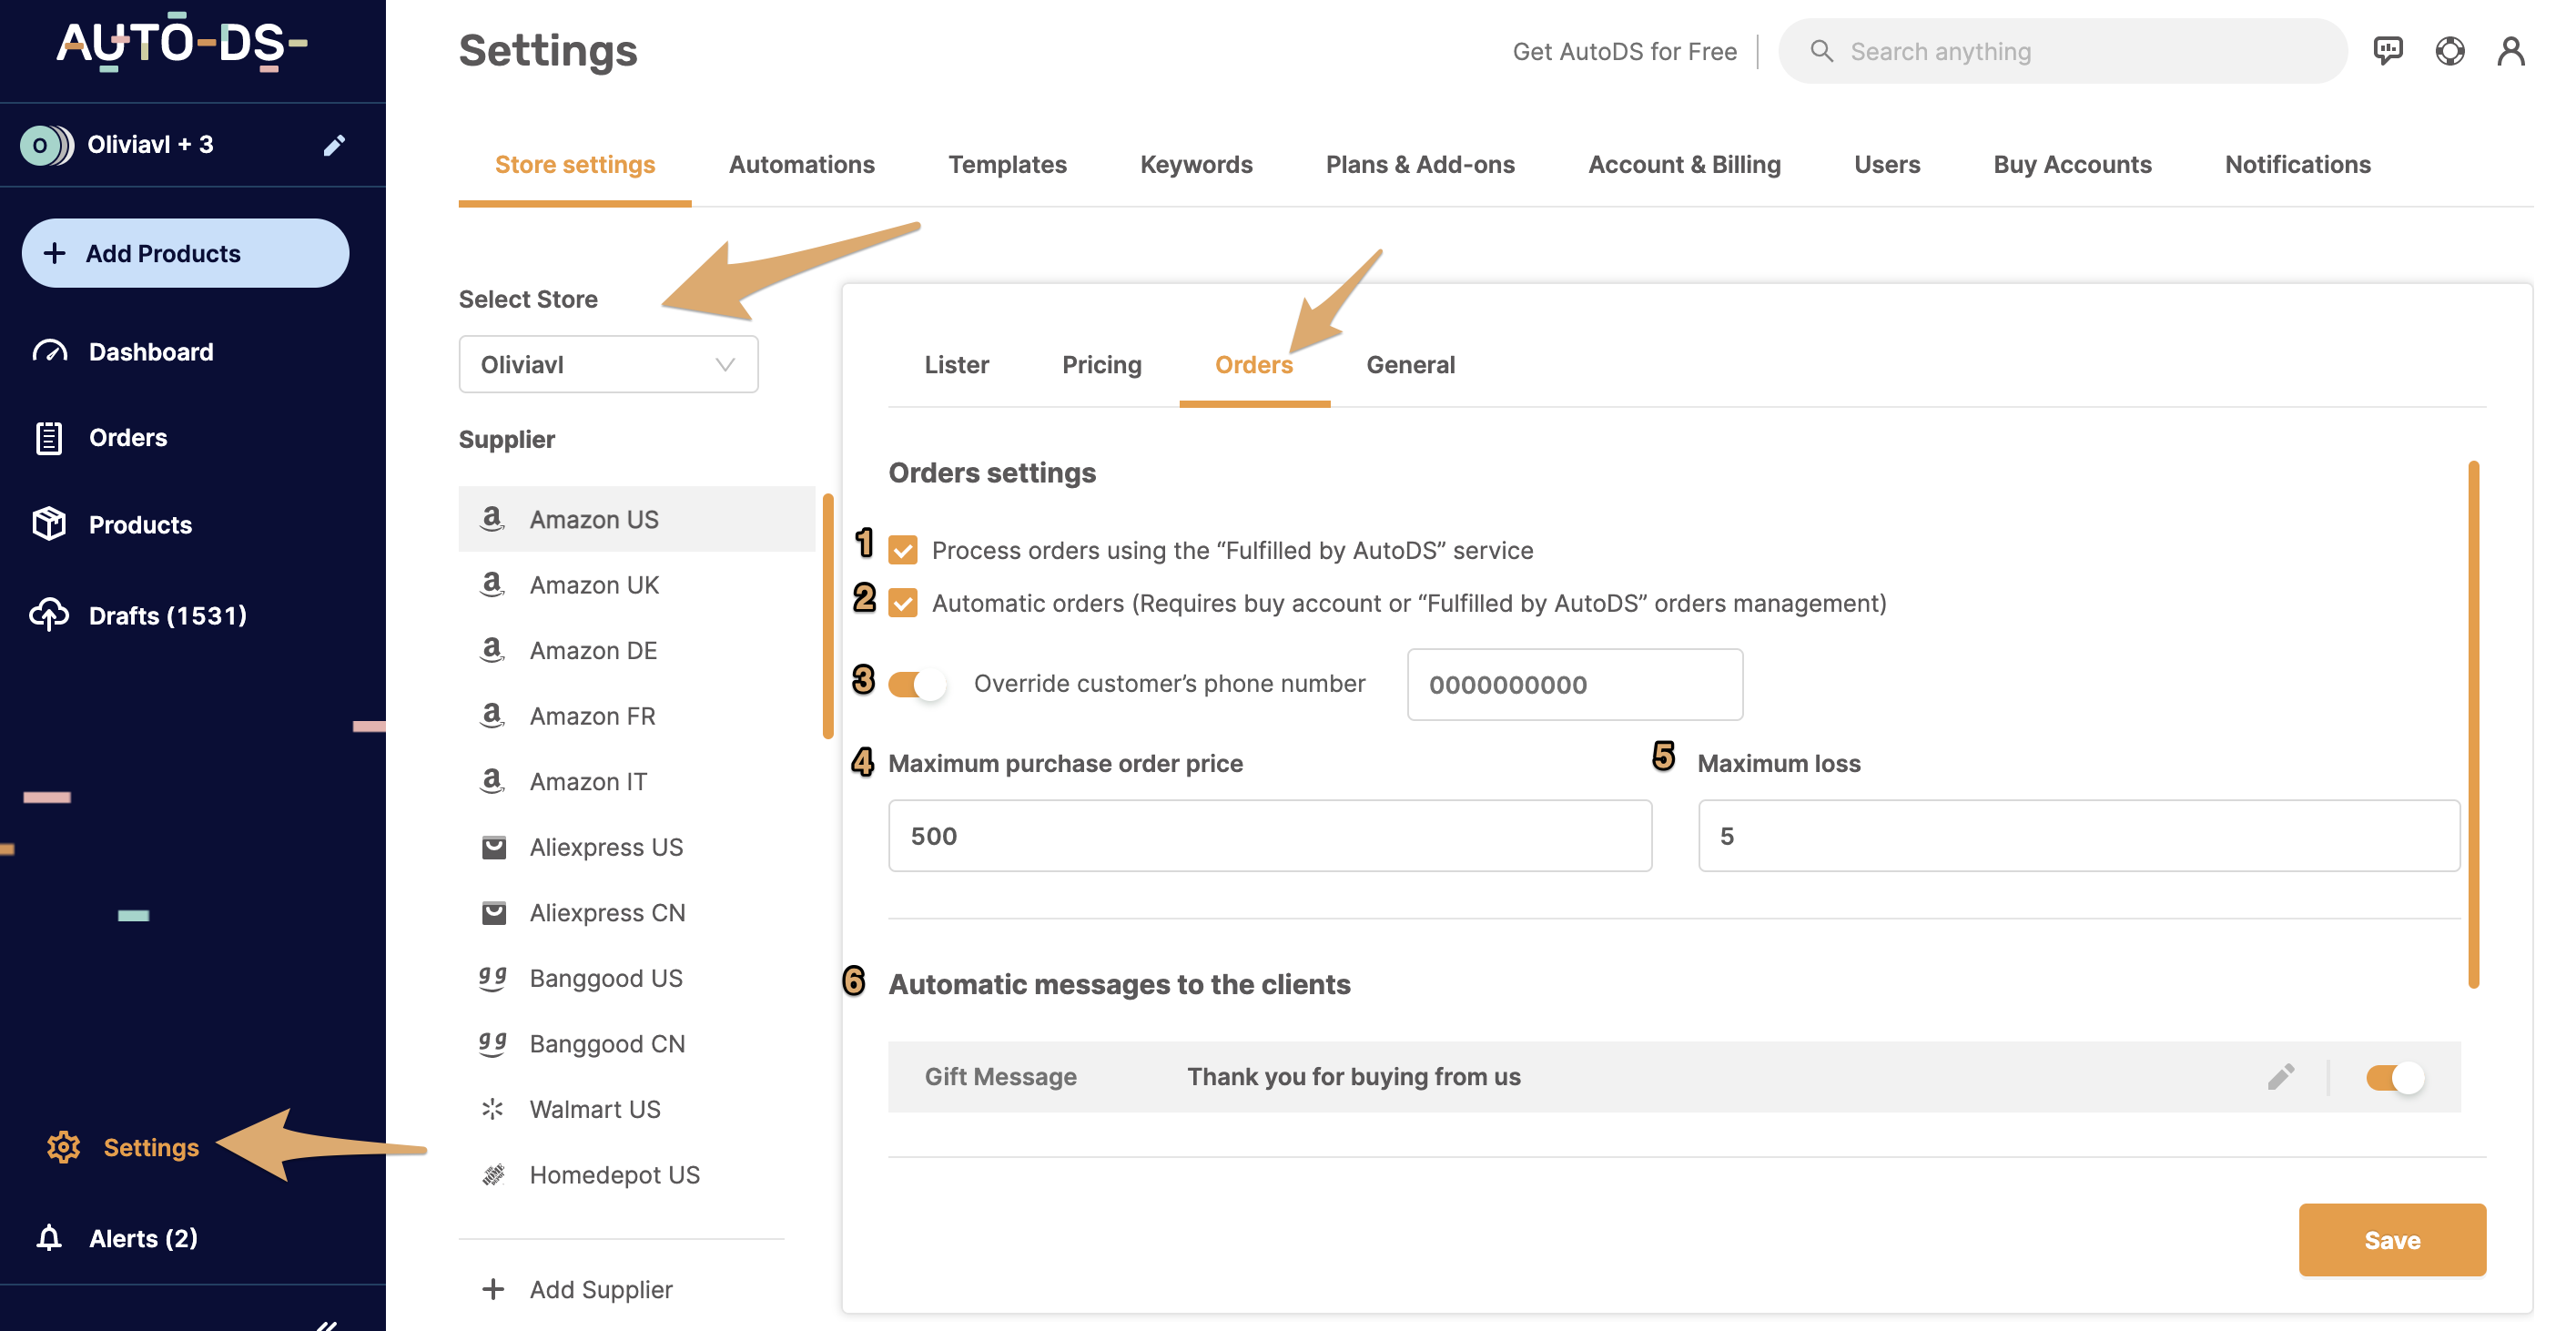
Task: Click the override phone number field
Action: [x=1574, y=684]
